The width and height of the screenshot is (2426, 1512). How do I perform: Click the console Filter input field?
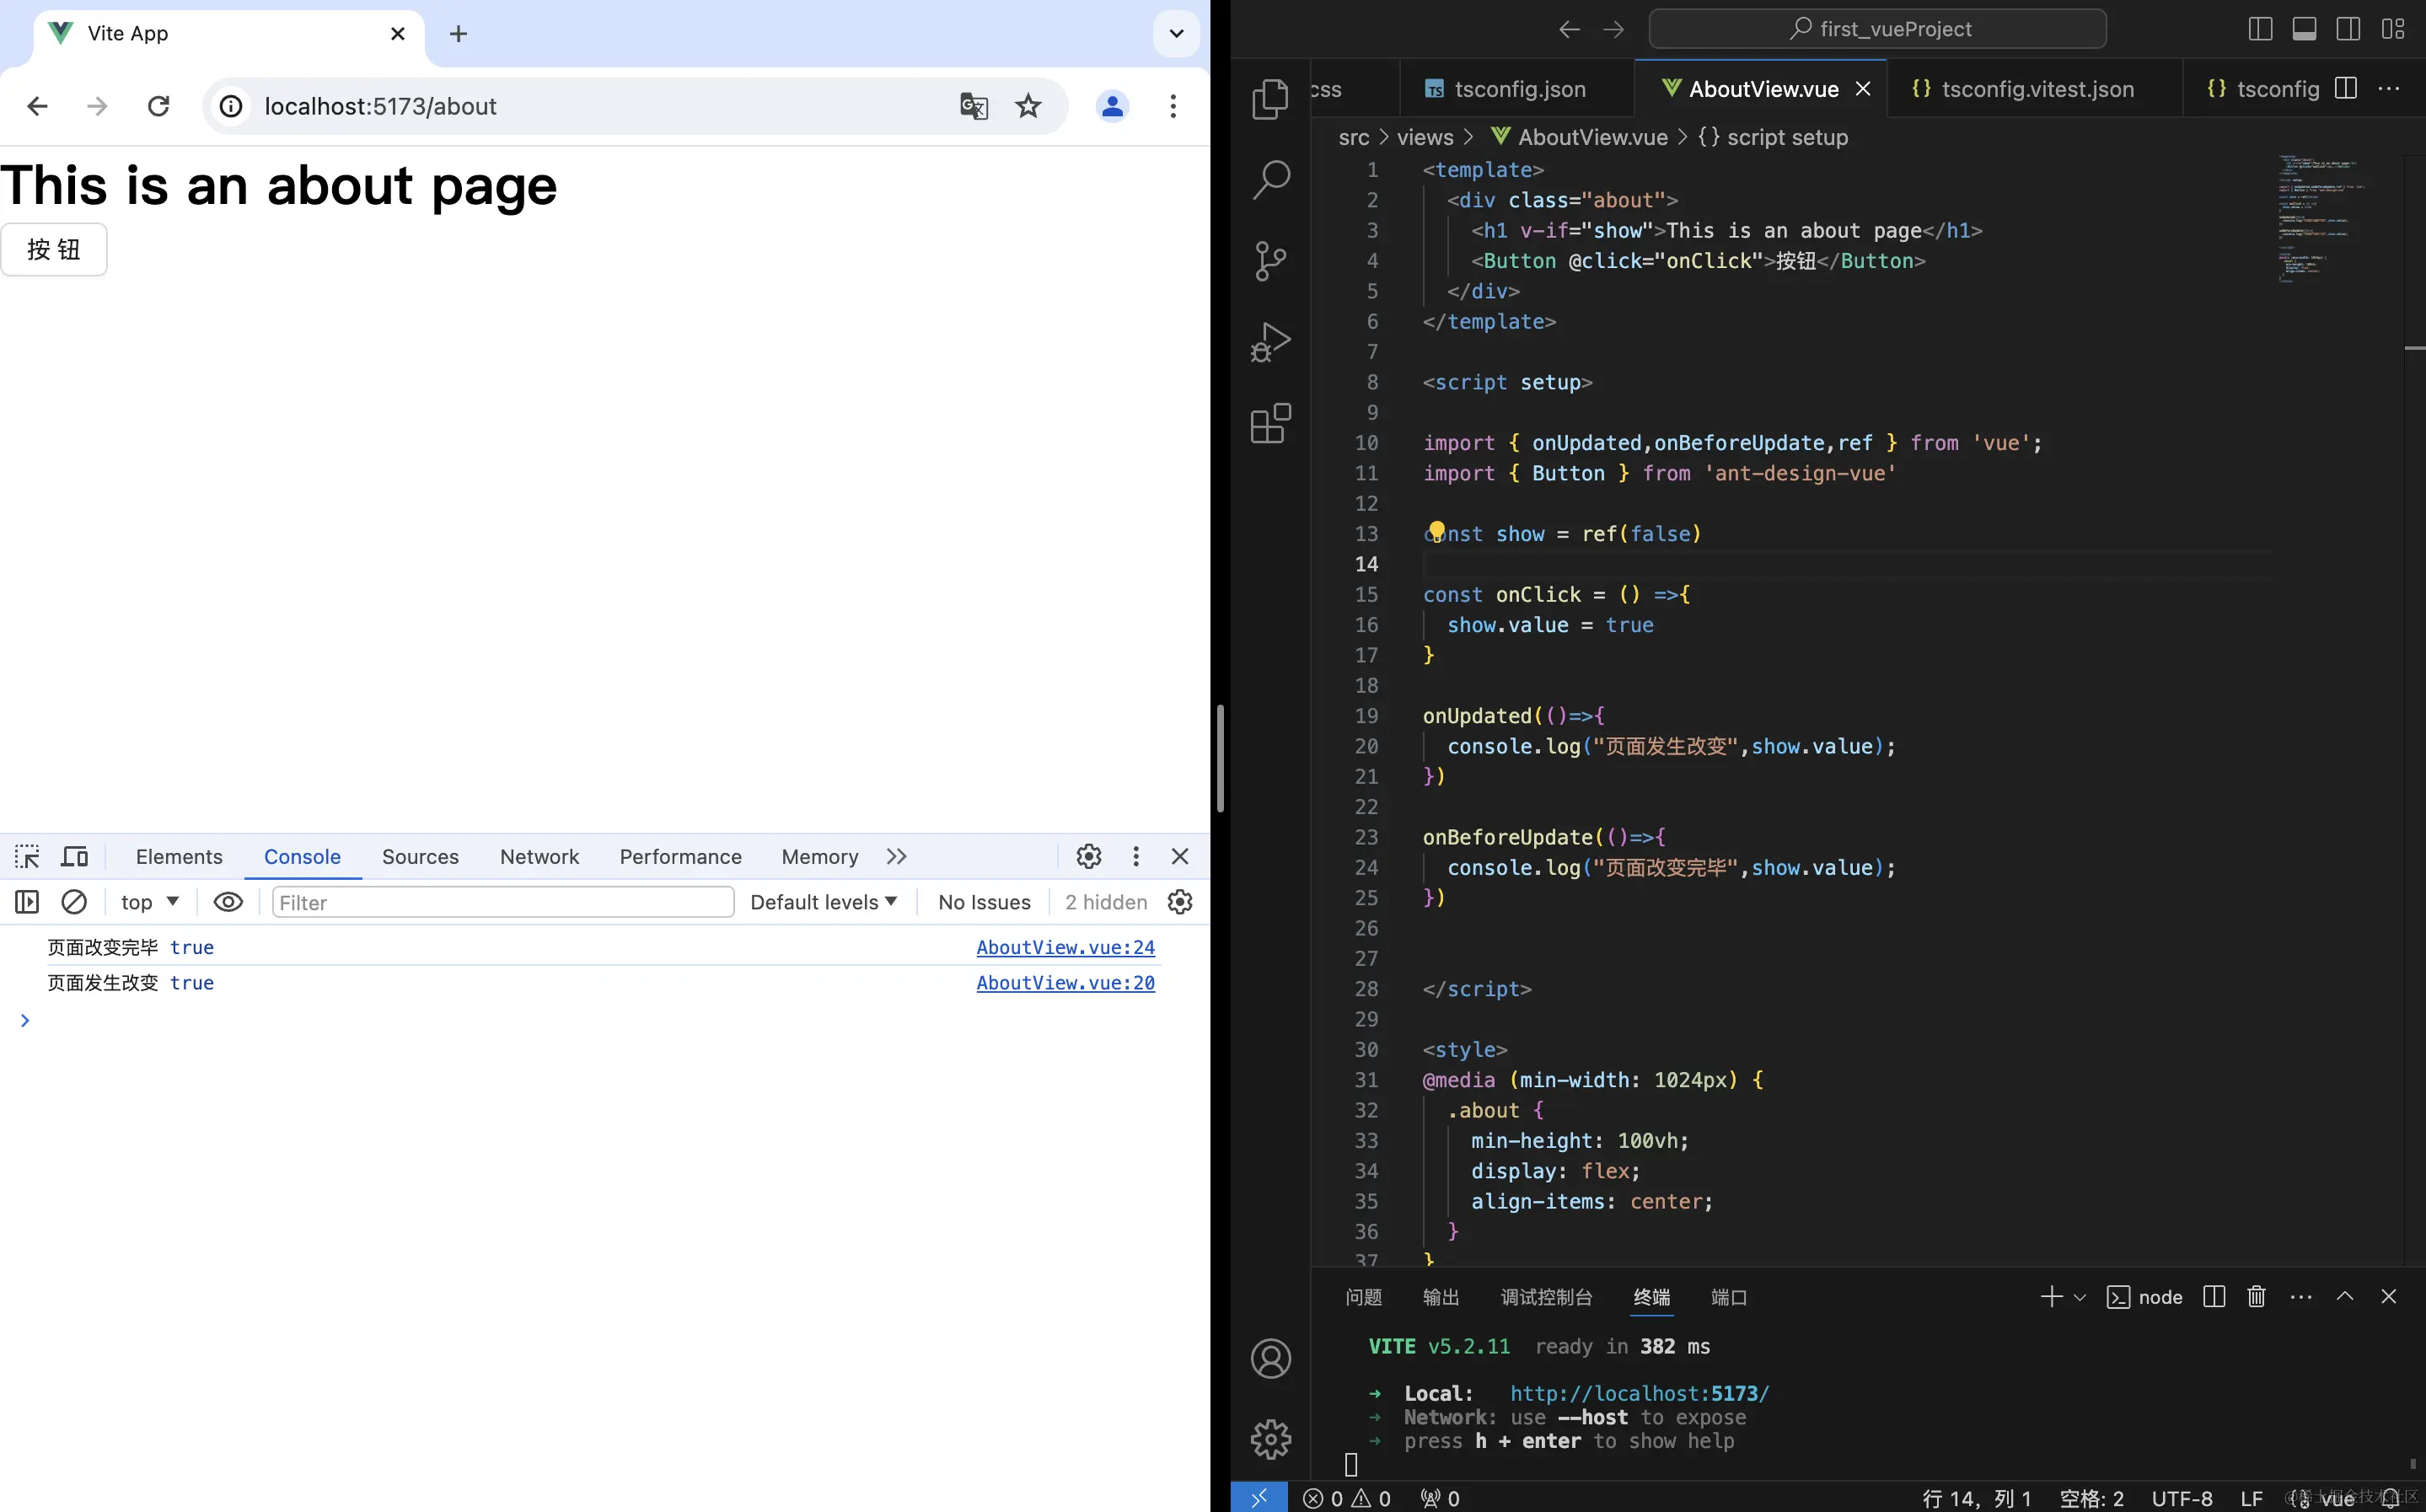[x=503, y=902]
